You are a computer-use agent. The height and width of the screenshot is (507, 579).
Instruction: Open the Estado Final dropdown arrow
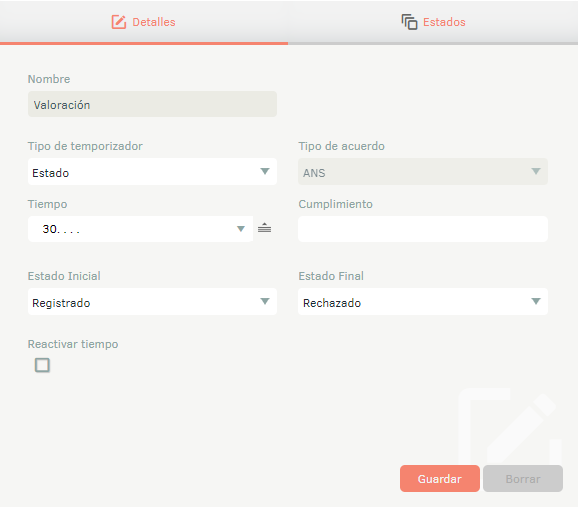tap(536, 301)
